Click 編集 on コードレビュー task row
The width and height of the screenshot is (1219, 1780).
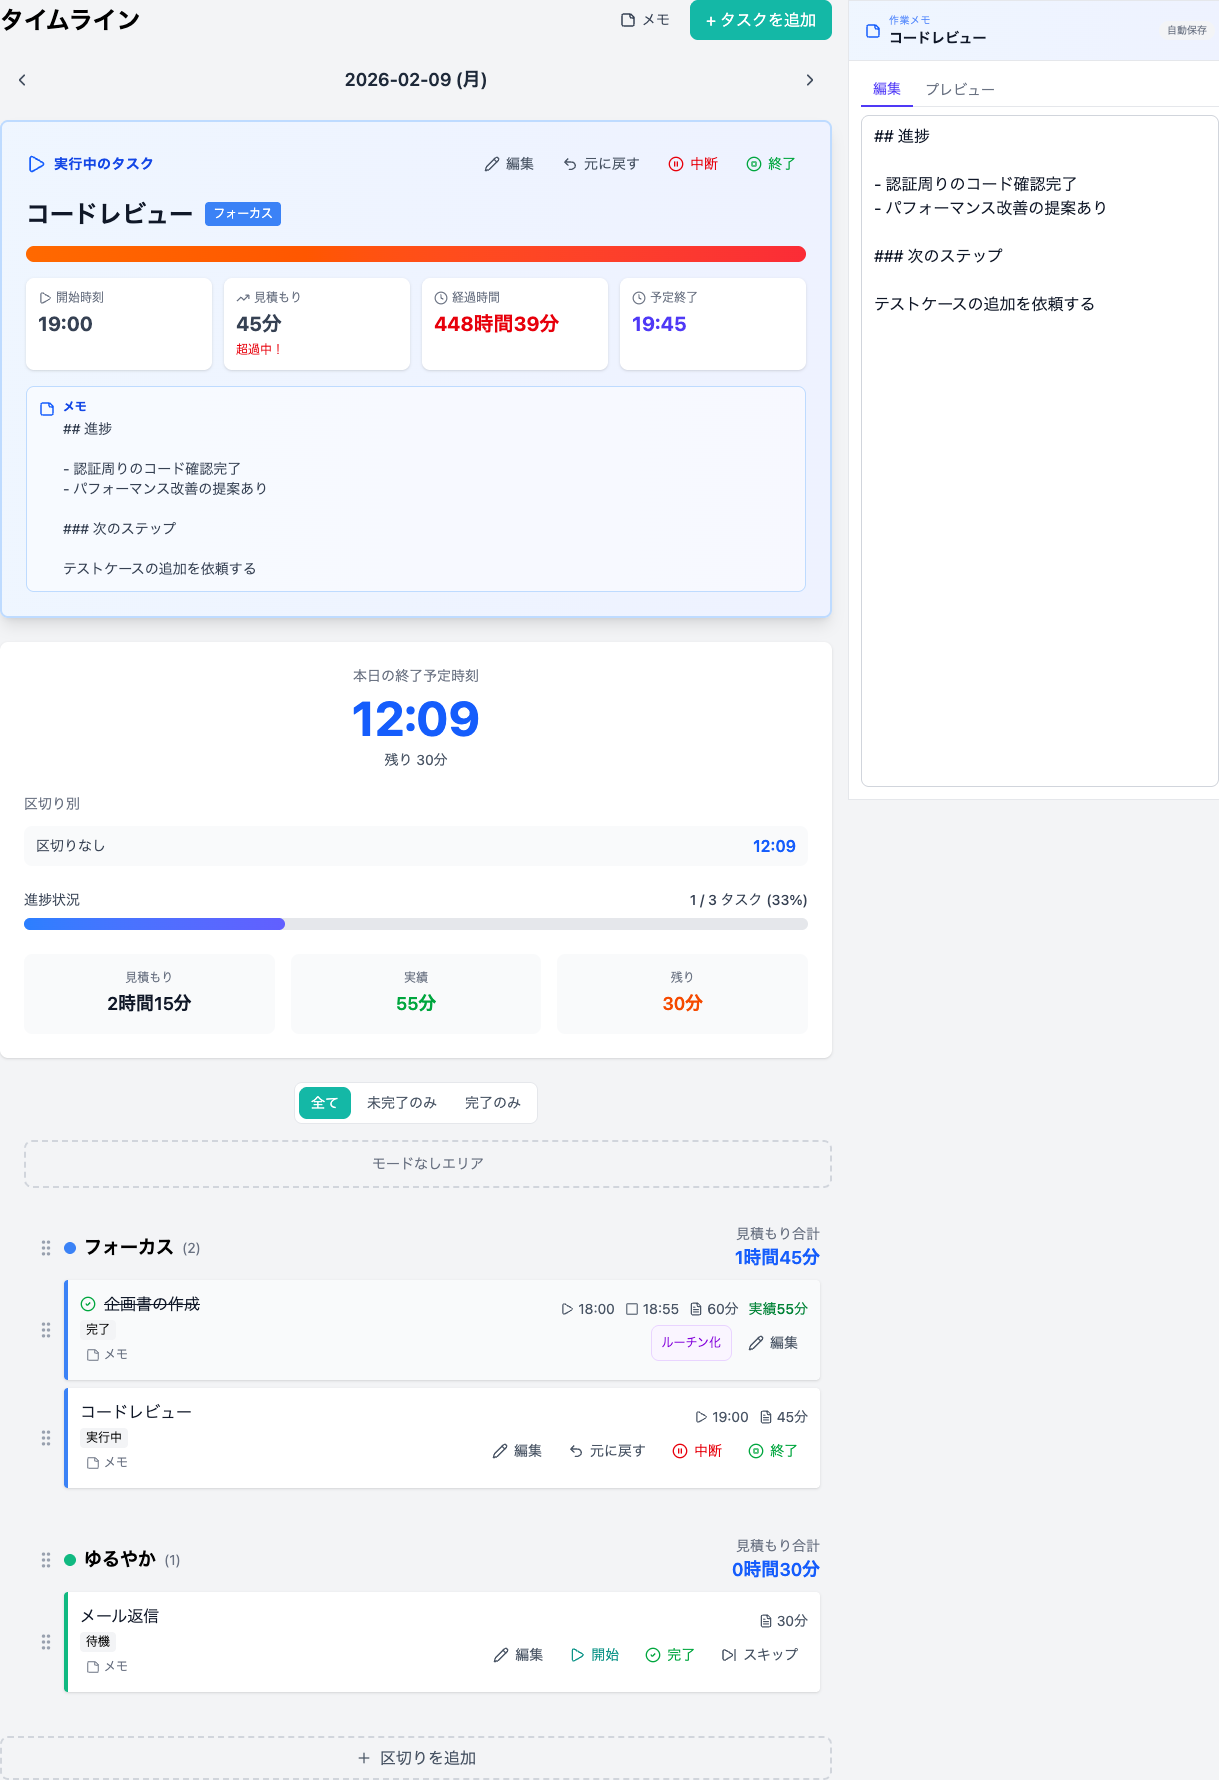point(517,1451)
